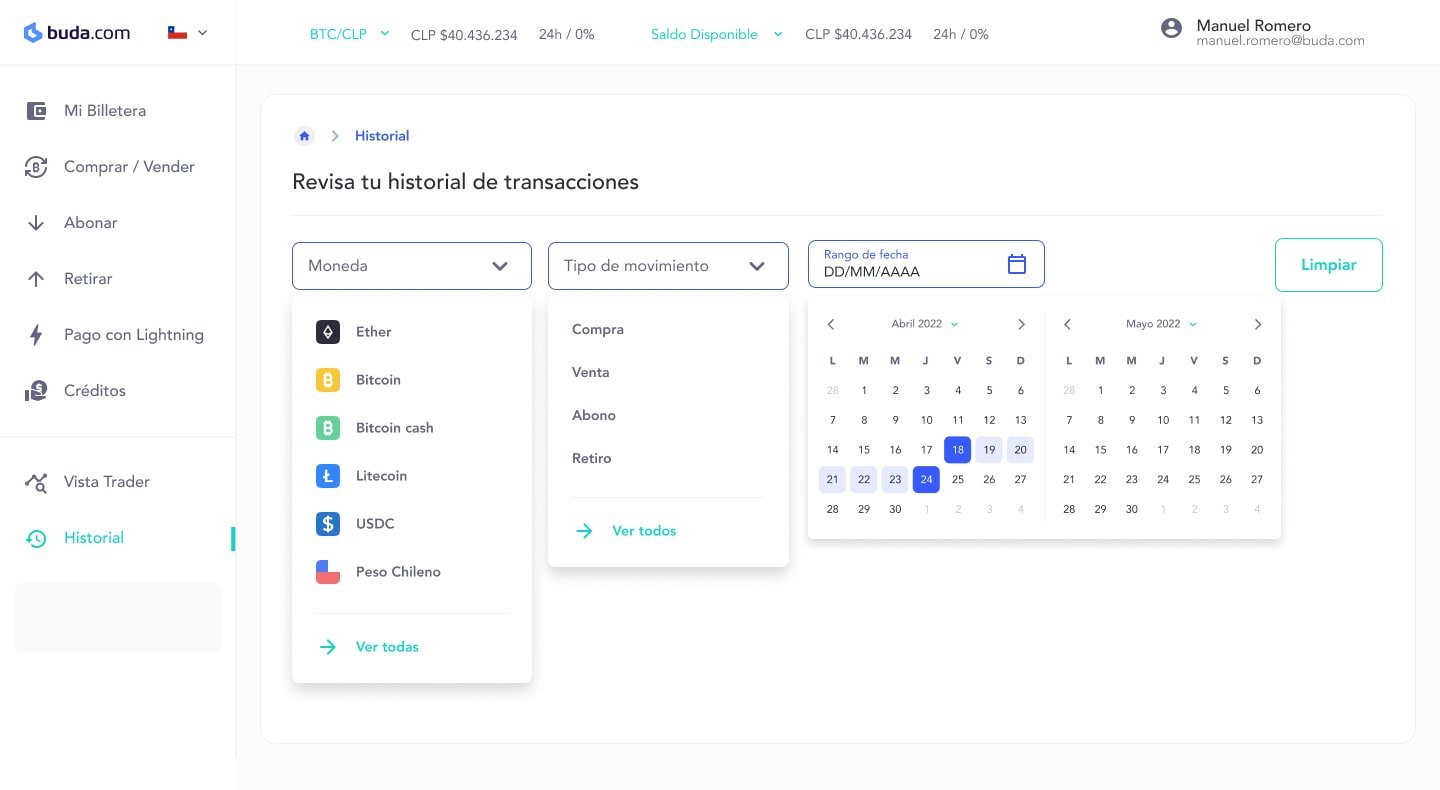1440x790 pixels.
Task: Click the Pago con Lightning bolt icon
Action: coord(36,335)
